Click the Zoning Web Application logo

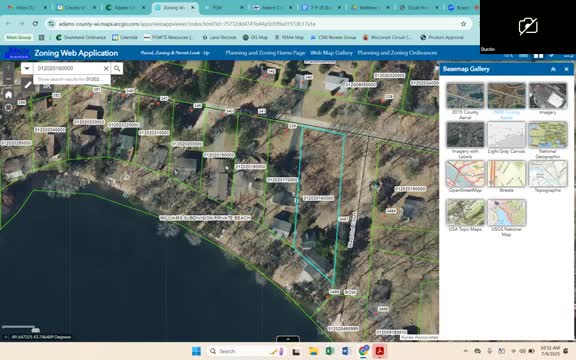(x=17, y=53)
